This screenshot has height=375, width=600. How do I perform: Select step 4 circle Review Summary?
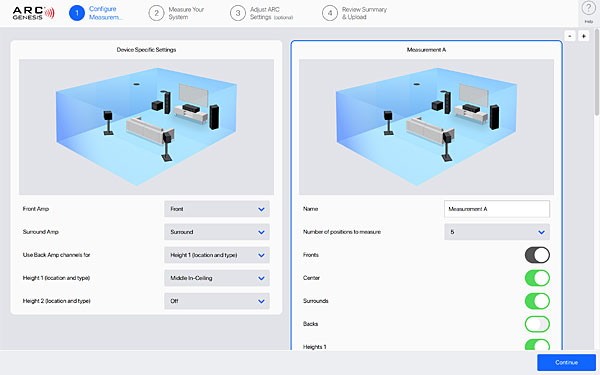(x=330, y=13)
